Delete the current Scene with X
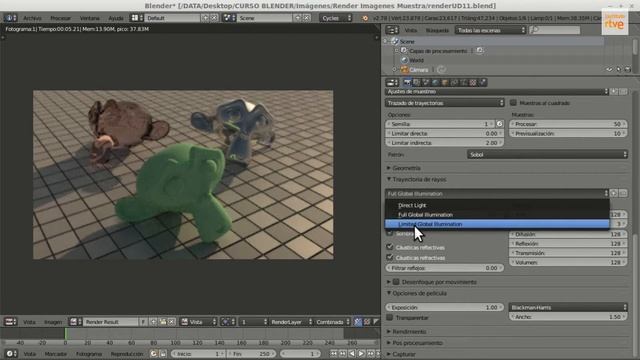 pos(307,18)
